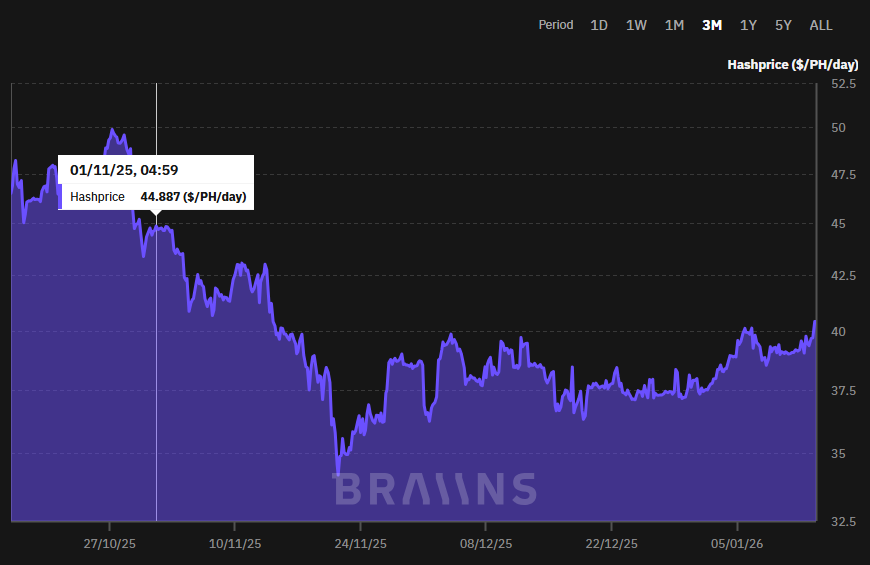Click the active 3M period button
The height and width of the screenshot is (565, 870).
tap(712, 25)
